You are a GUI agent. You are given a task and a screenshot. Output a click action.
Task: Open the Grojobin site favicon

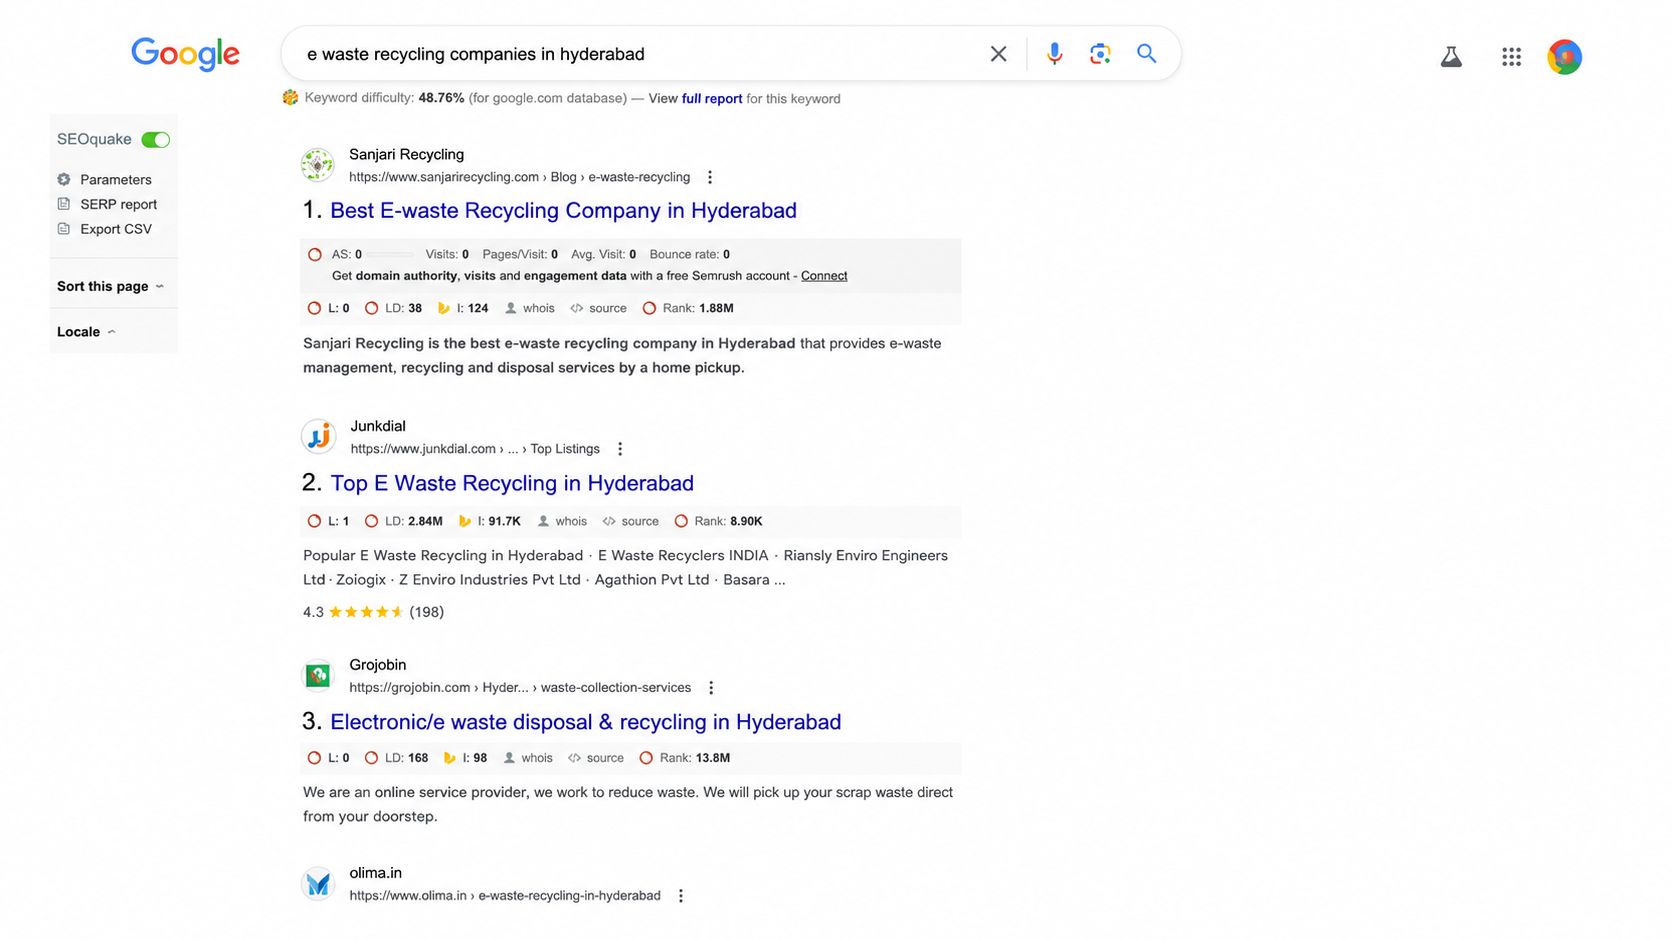pyautogui.click(x=318, y=676)
